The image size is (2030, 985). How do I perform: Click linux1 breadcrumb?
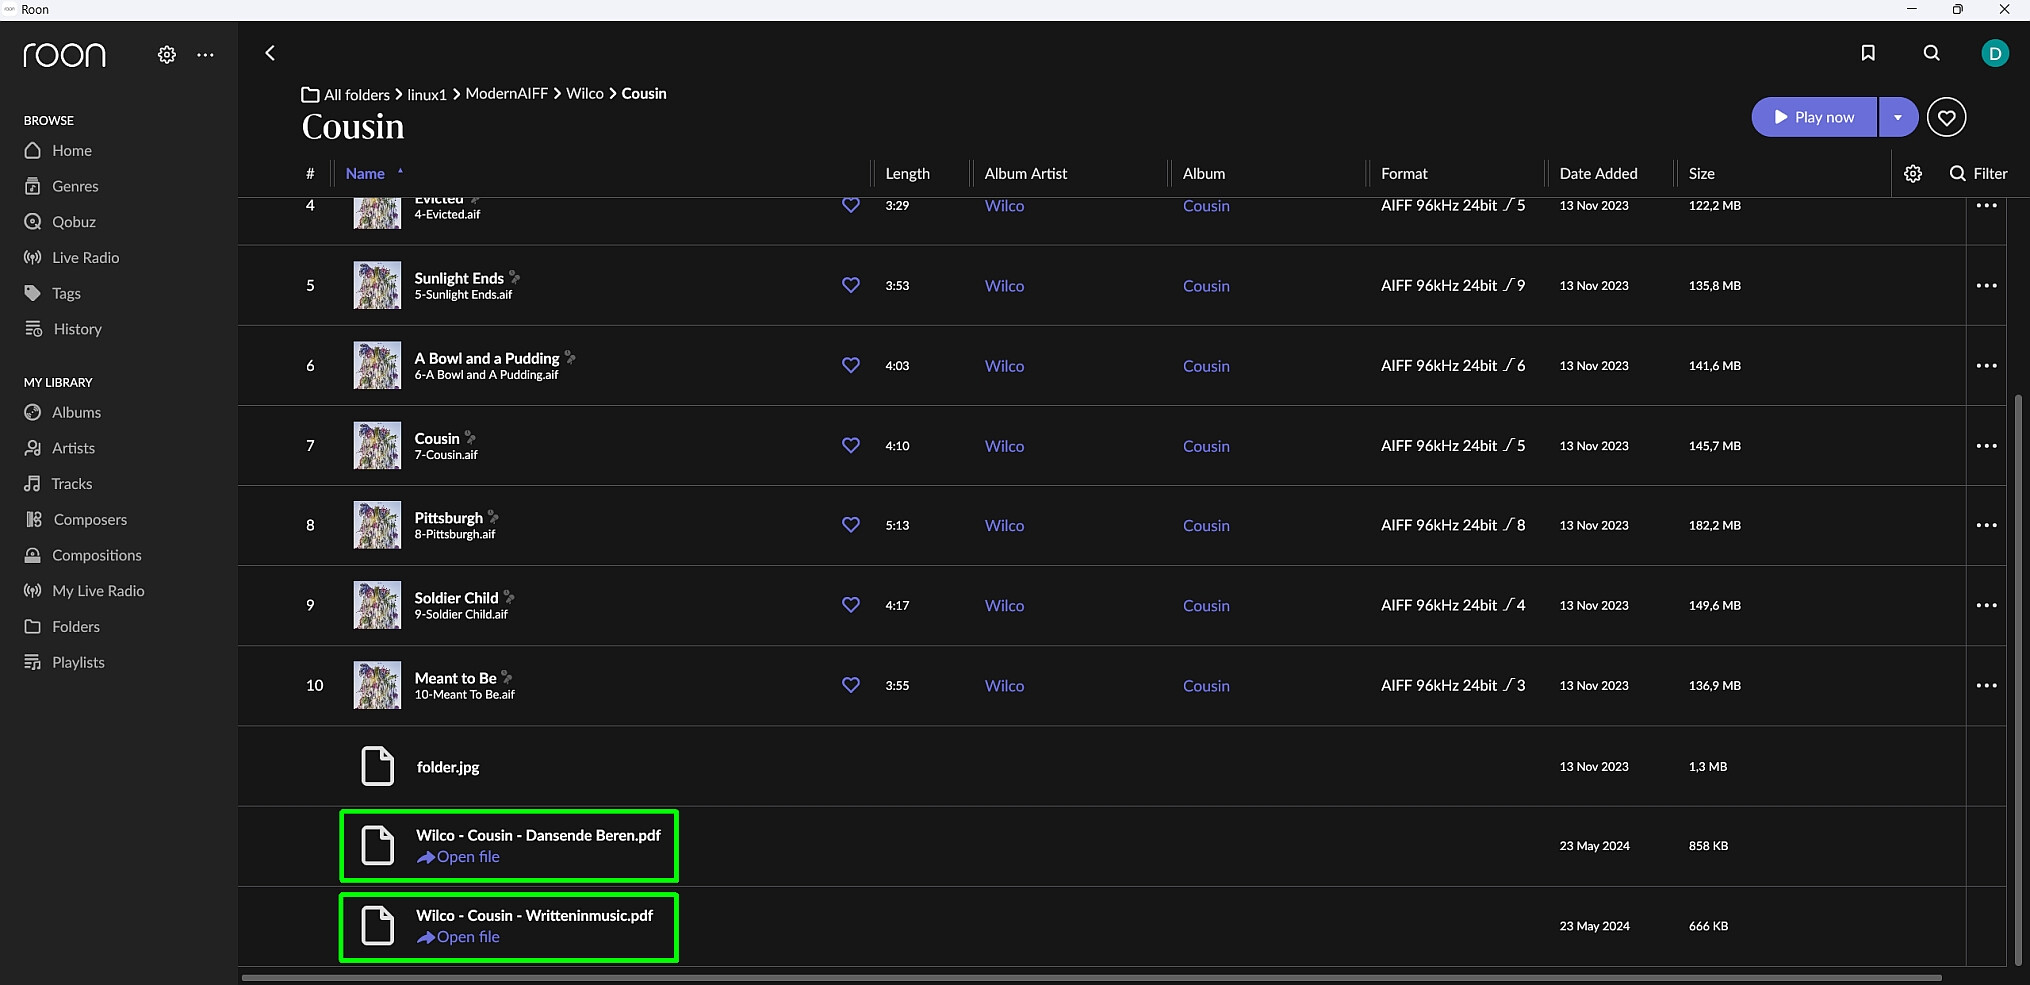[427, 95]
